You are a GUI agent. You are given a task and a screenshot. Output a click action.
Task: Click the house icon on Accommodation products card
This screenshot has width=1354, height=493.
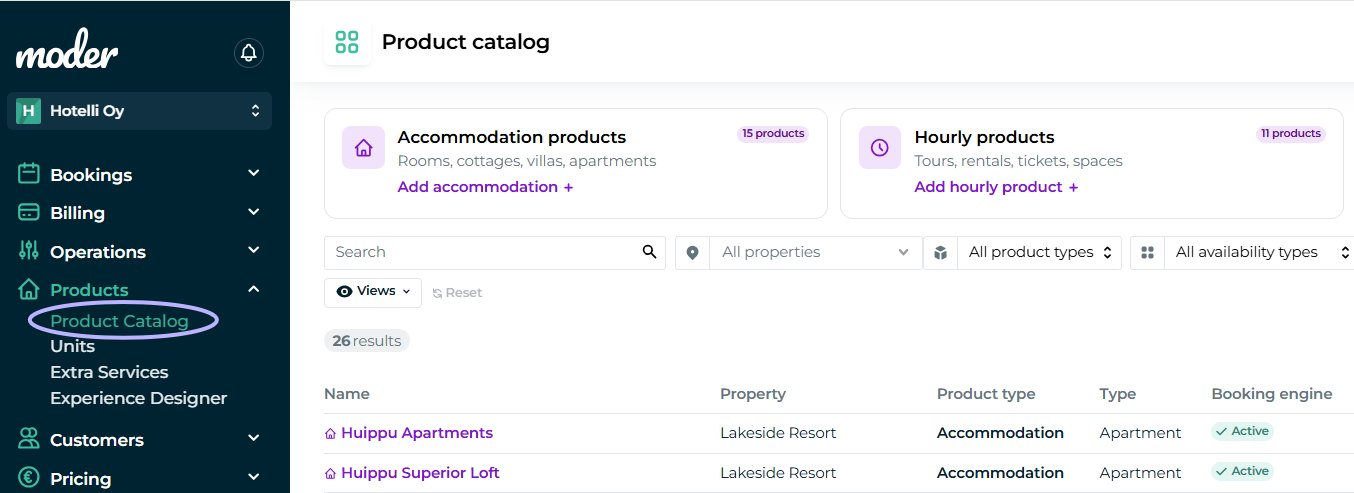363,148
